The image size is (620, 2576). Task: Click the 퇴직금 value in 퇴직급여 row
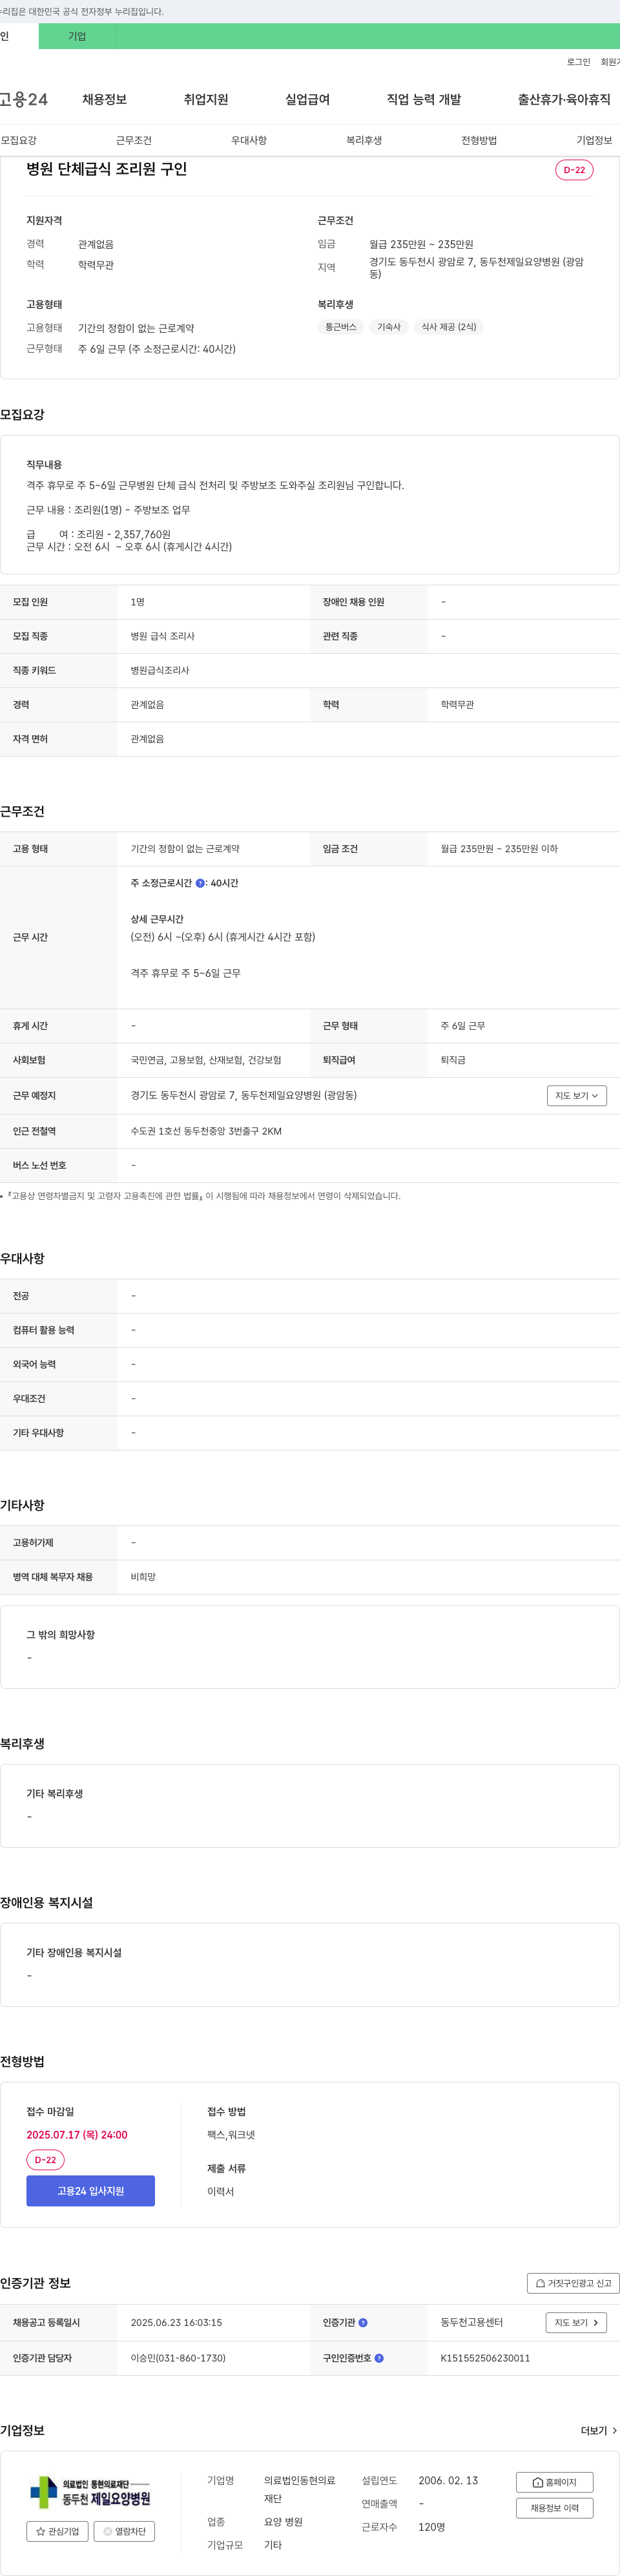(x=453, y=1060)
